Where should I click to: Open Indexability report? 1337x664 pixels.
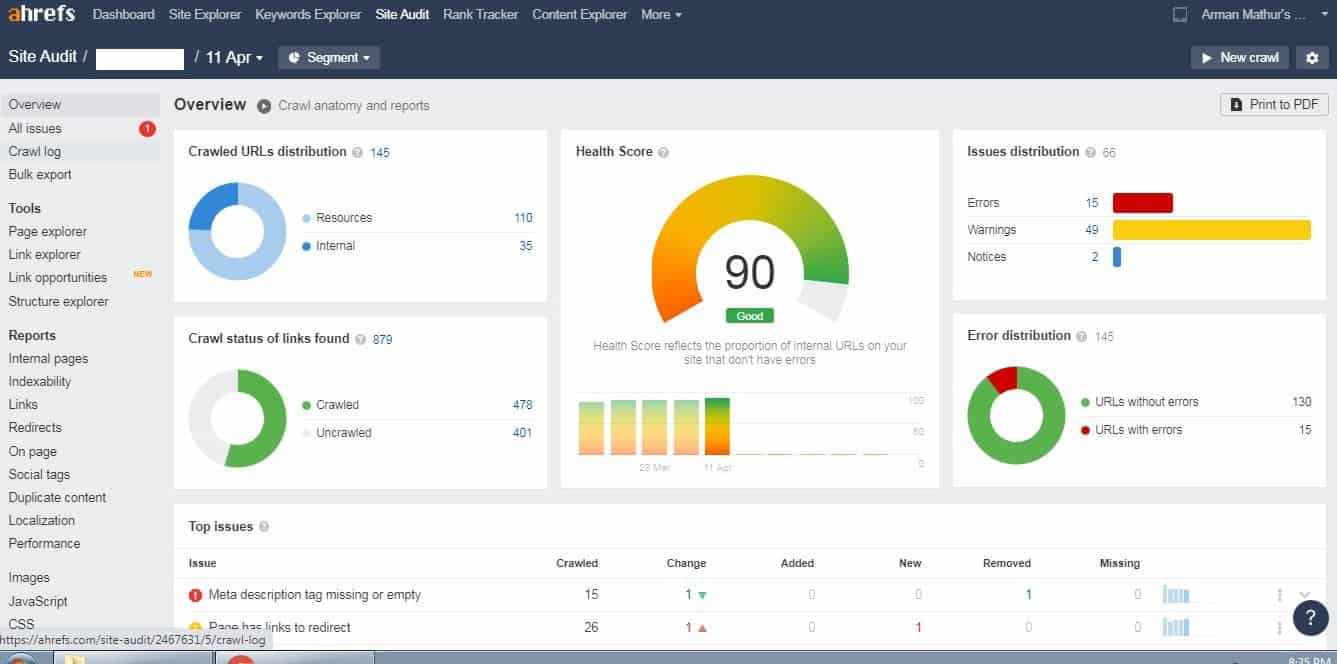(40, 381)
